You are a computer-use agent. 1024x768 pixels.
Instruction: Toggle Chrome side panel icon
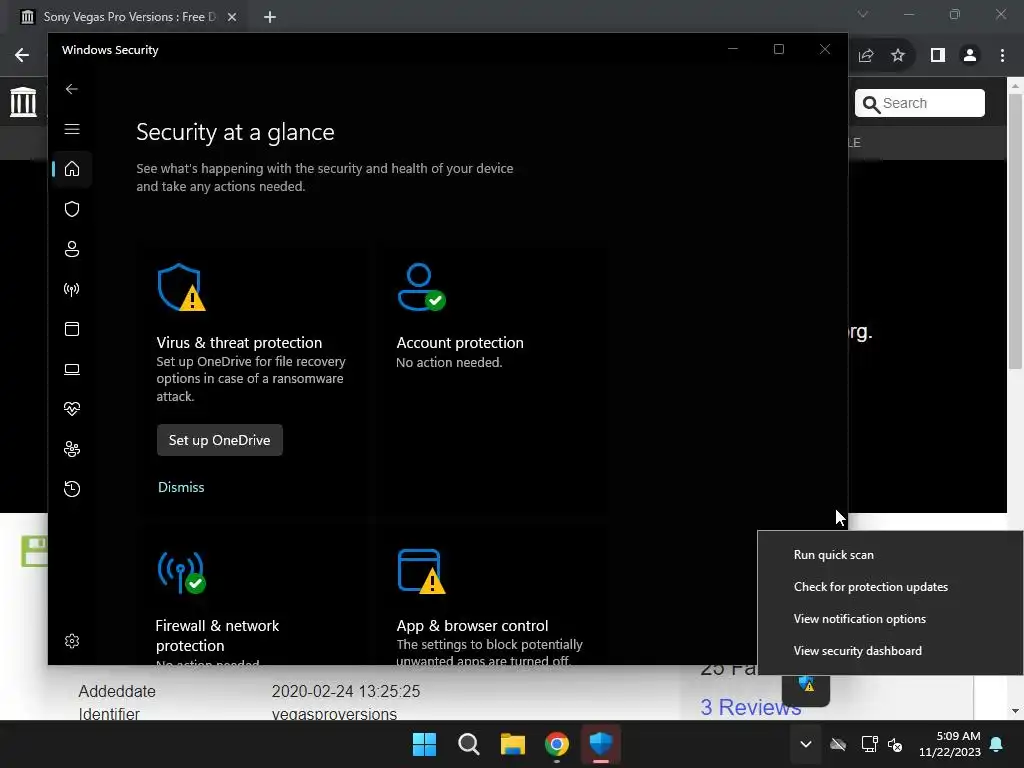(x=938, y=56)
